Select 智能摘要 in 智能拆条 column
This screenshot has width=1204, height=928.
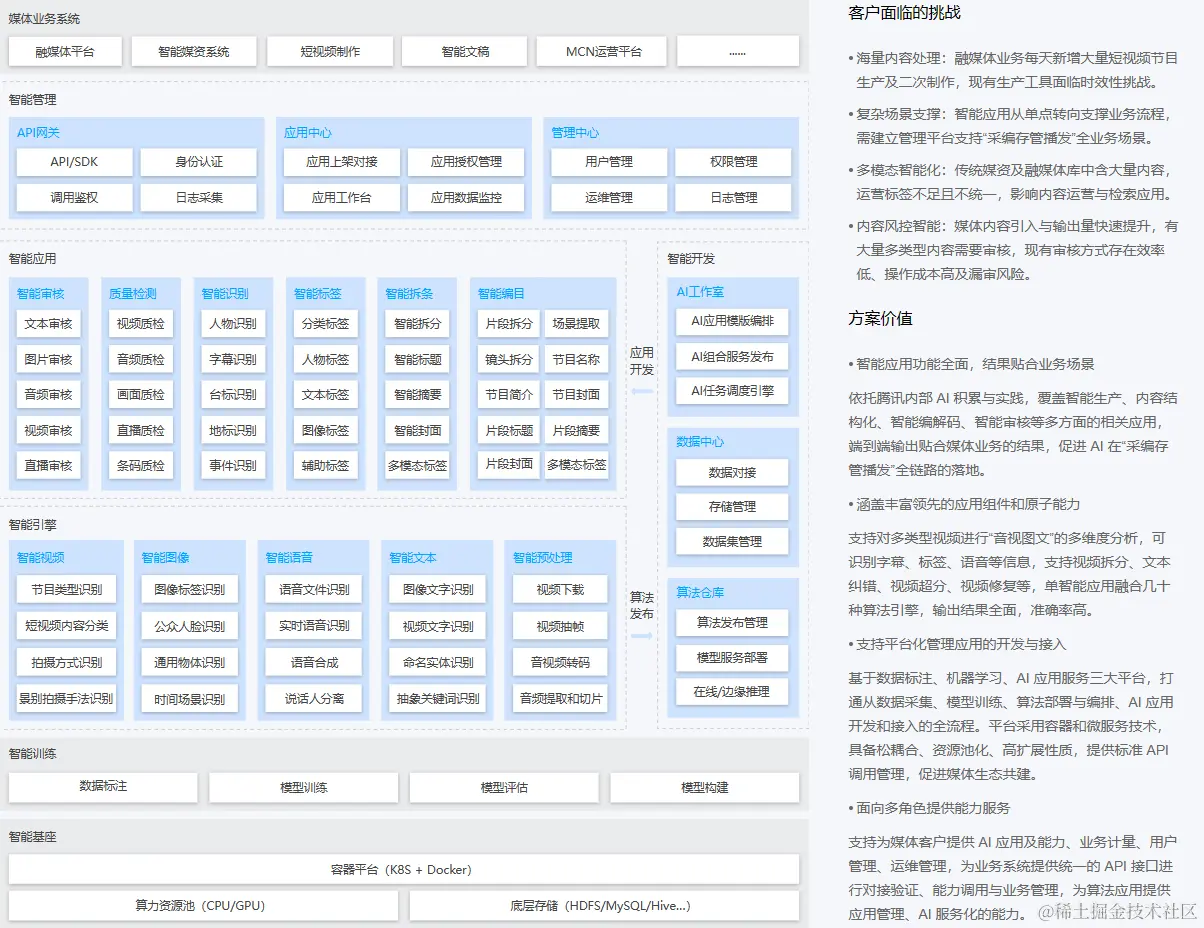(418, 394)
